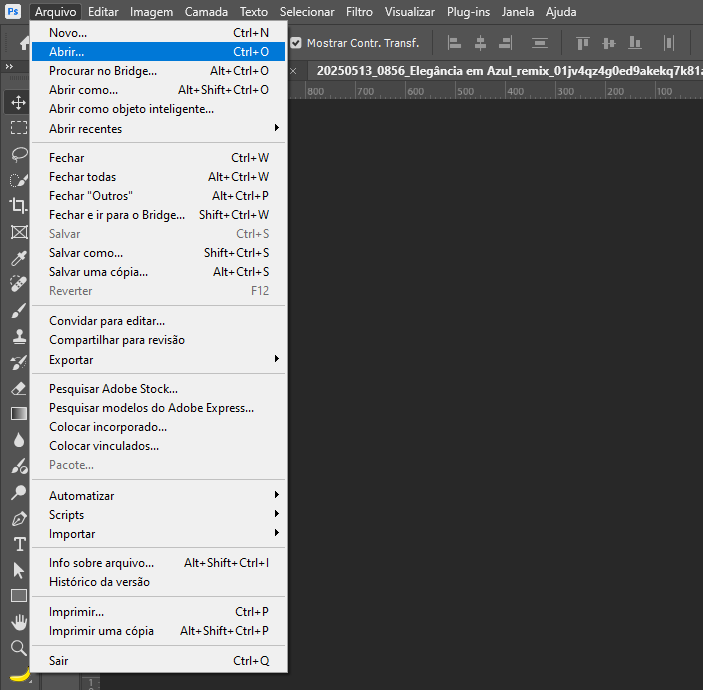Select the Zoom tool
Screen dimensions: 703x690
(18, 648)
